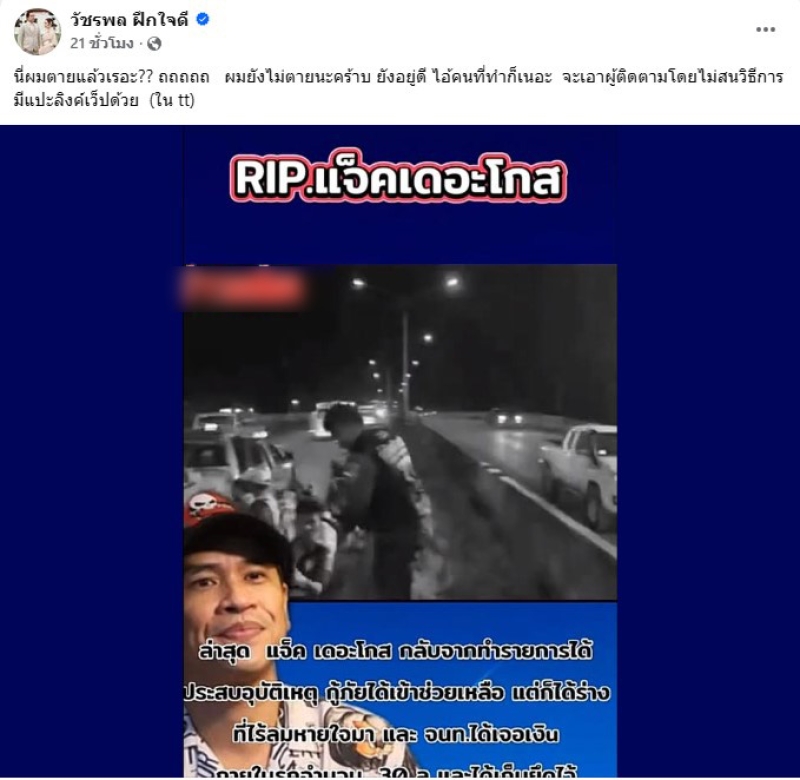Click the dark blue margin left of the image
Screen dimensions: 800x780
coord(92,451)
